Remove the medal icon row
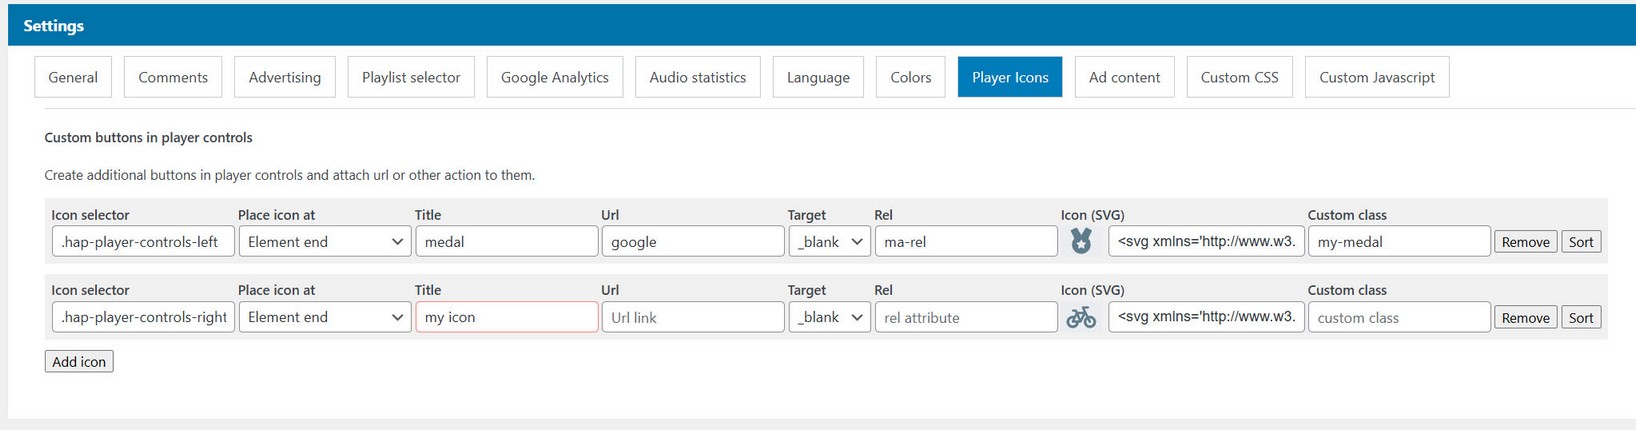1636x430 pixels. [1525, 242]
